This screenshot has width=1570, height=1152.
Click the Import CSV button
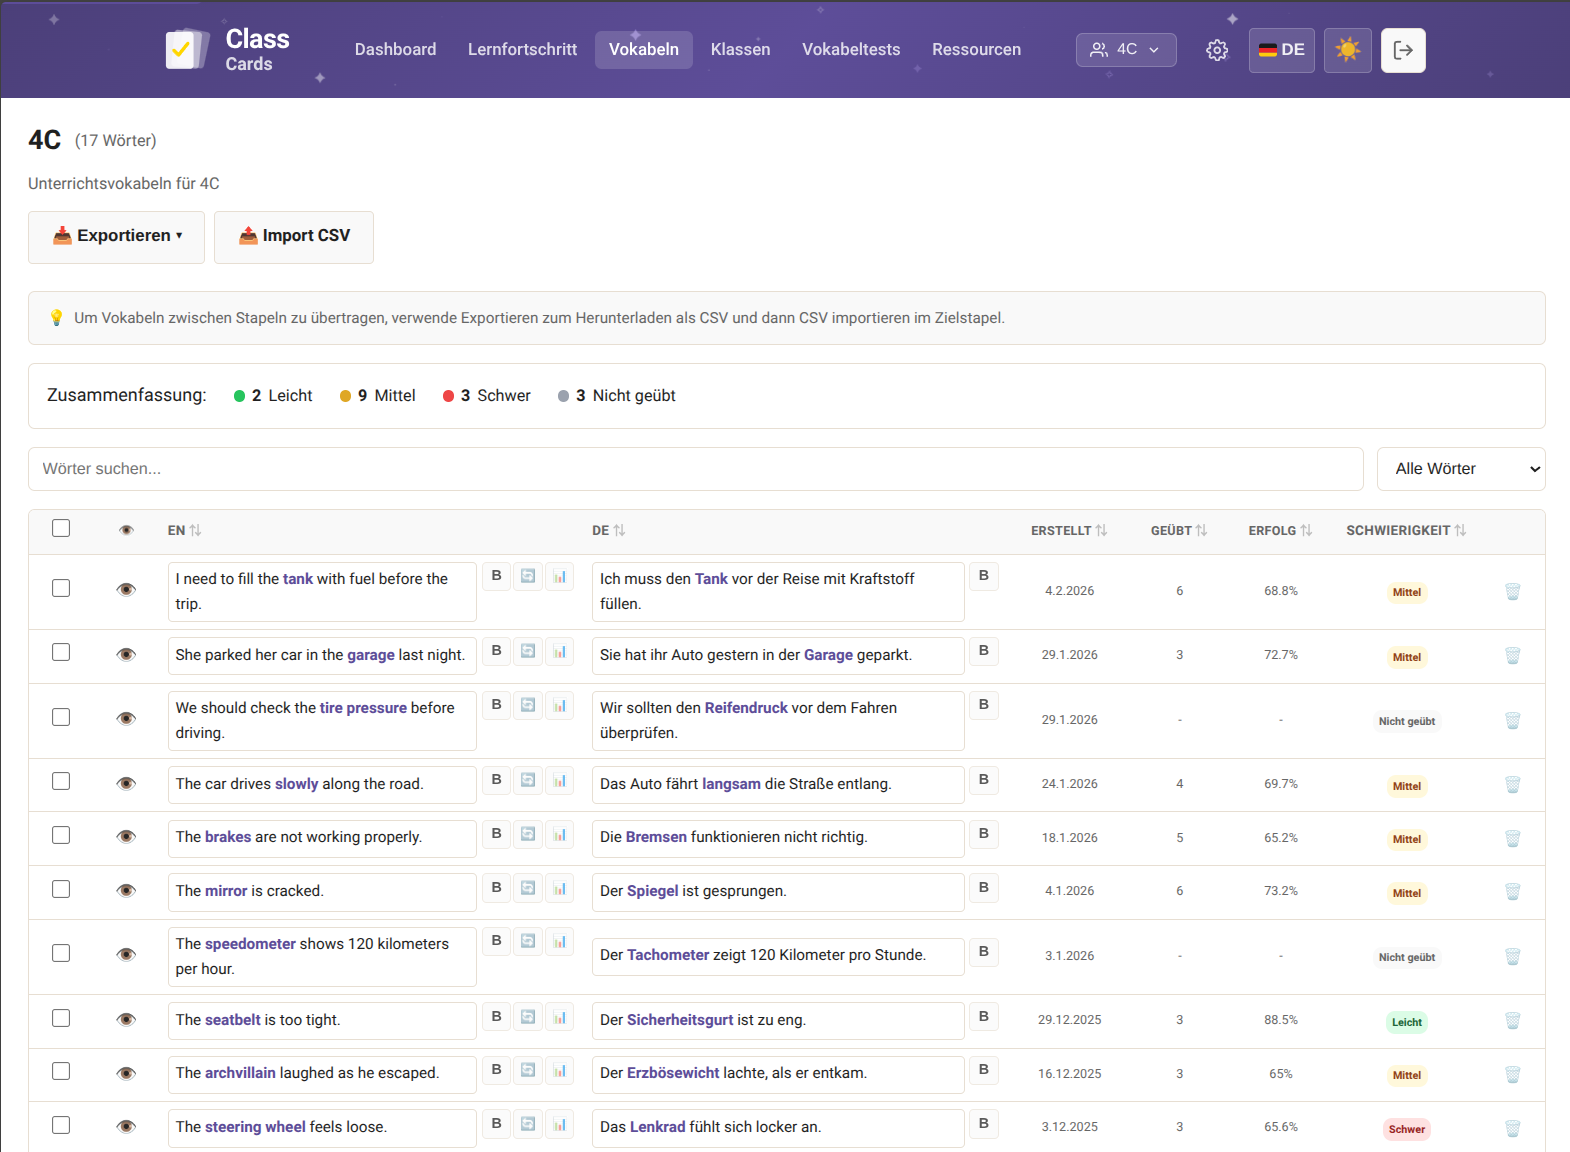(294, 237)
